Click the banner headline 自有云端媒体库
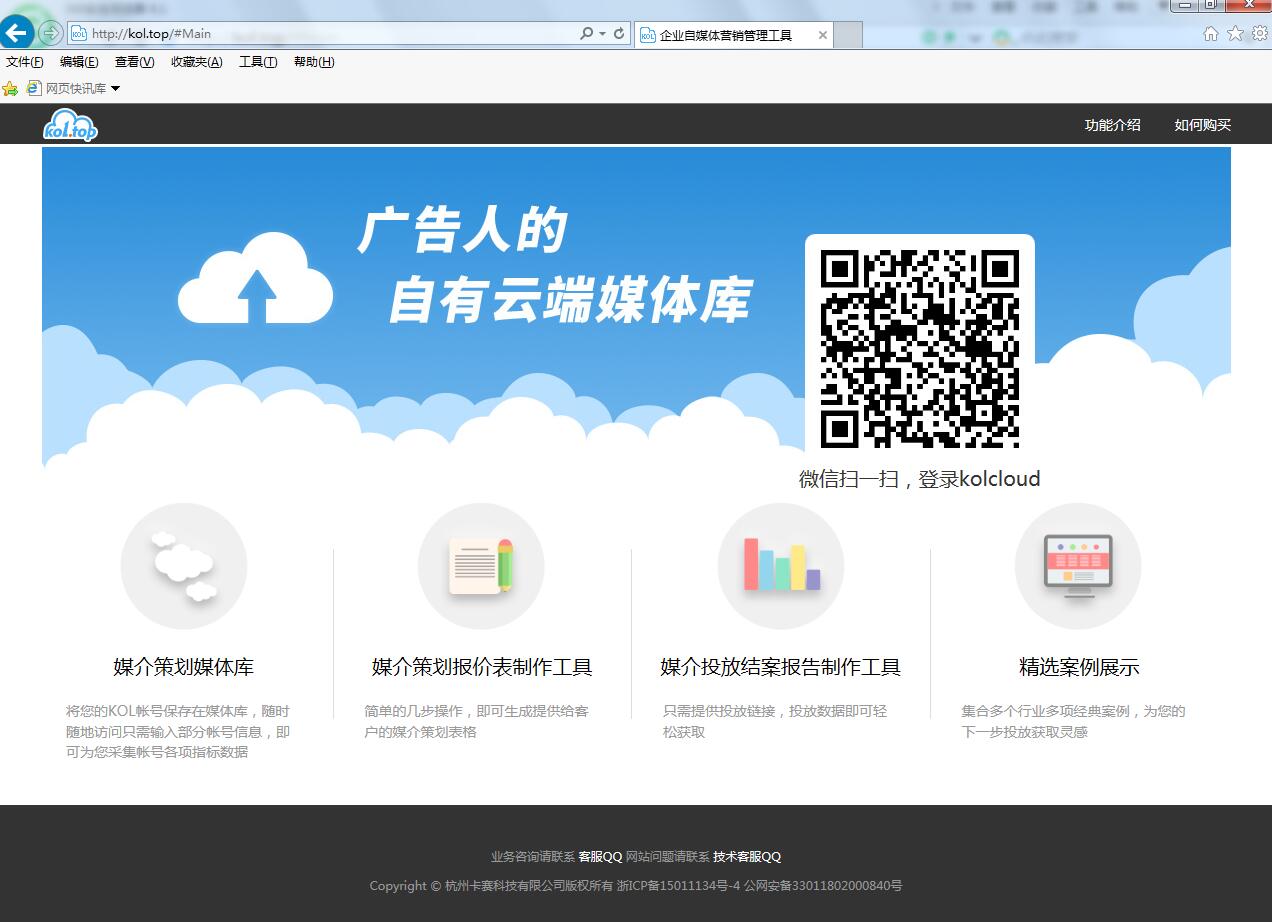The height and width of the screenshot is (922, 1272). click(x=569, y=299)
